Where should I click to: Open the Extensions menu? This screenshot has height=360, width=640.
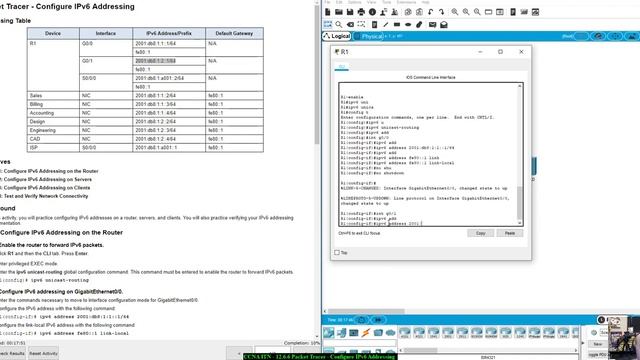click(407, 2)
